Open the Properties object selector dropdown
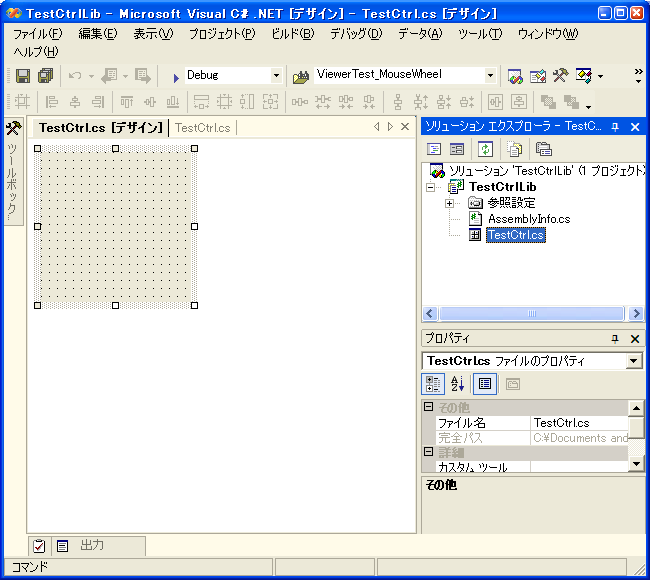This screenshot has width=650, height=580. 633,361
